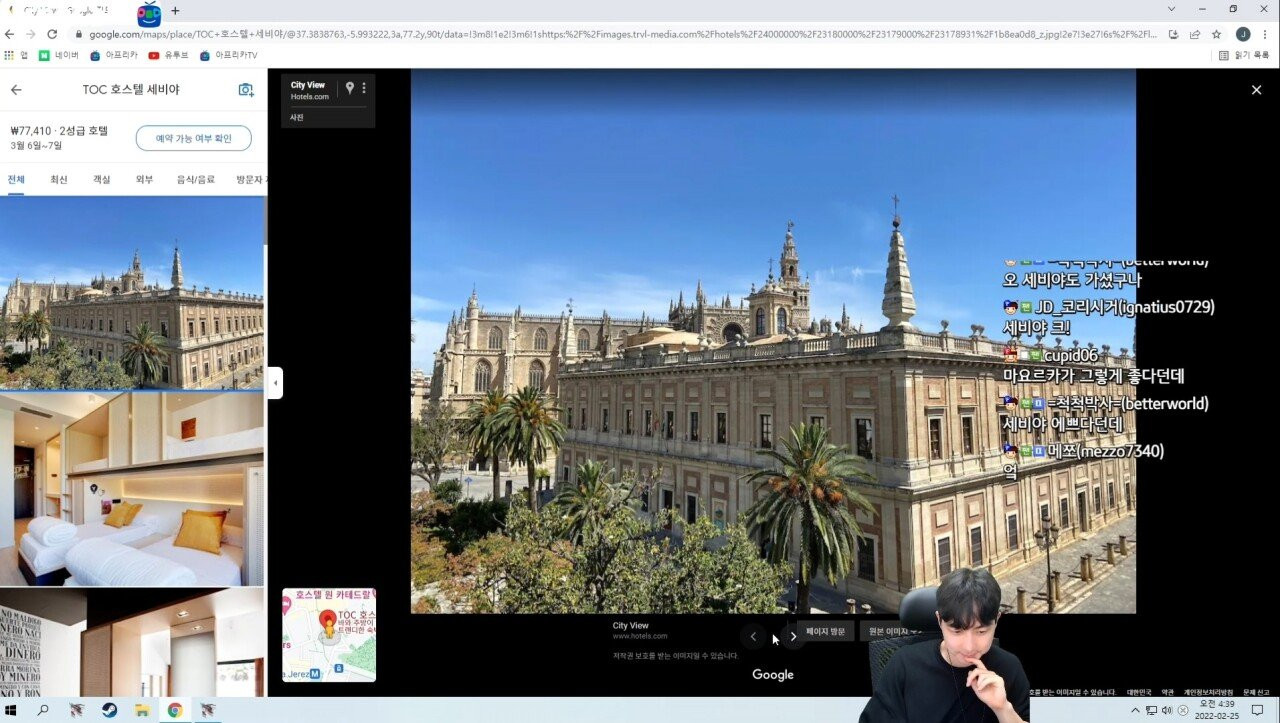The height and width of the screenshot is (723, 1280).
Task: Show the previous photo arrow
Action: [753, 636]
